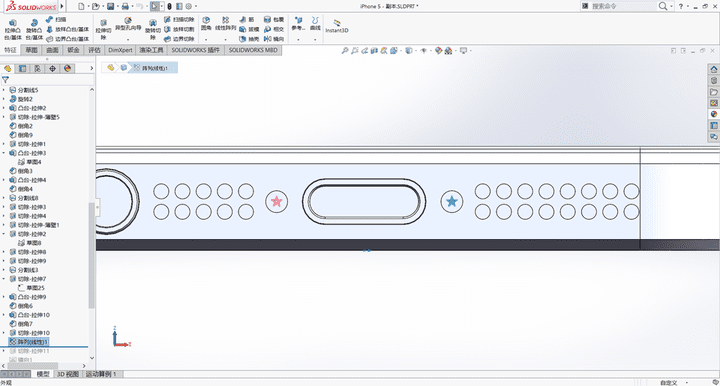The width and height of the screenshot is (720, 386).
Task: Click the Extruded Boss/Base (拉伸凸台/基体) tool
Action: [x=13, y=30]
